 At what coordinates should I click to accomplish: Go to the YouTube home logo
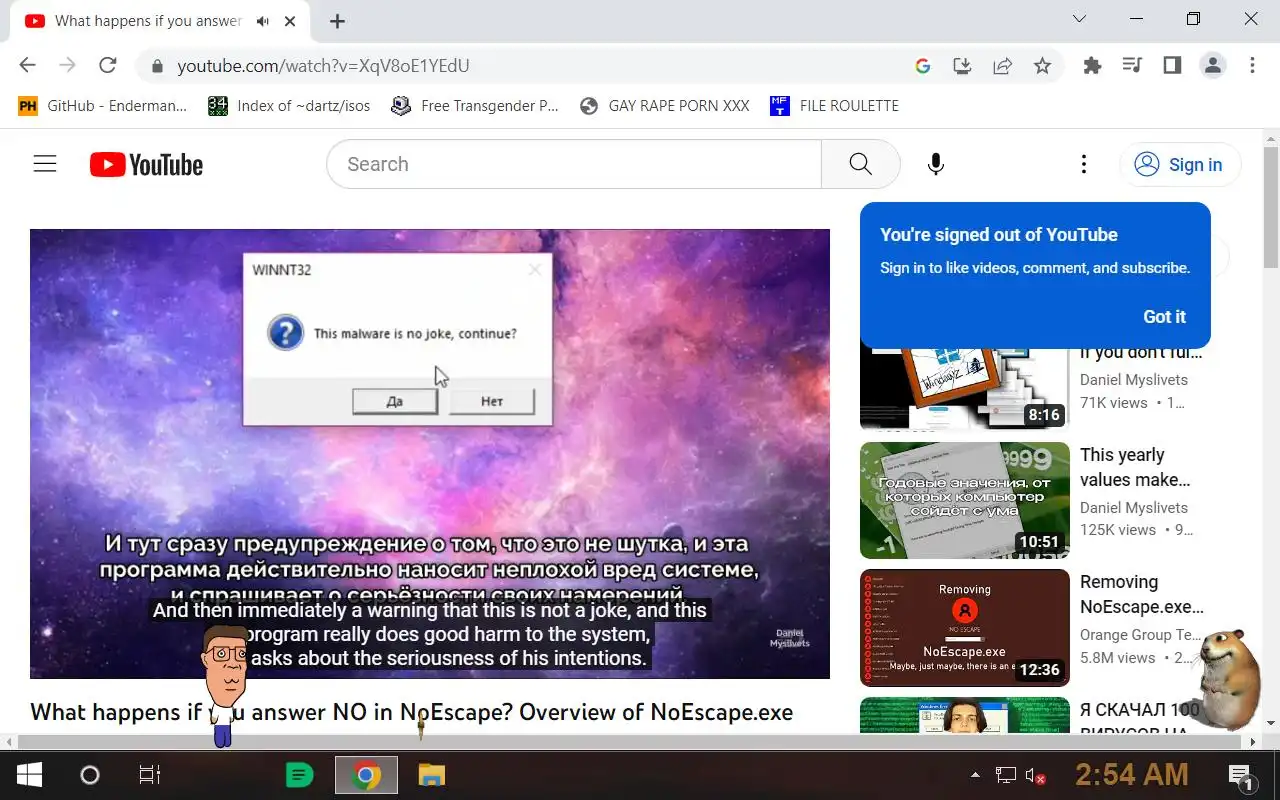click(x=146, y=165)
